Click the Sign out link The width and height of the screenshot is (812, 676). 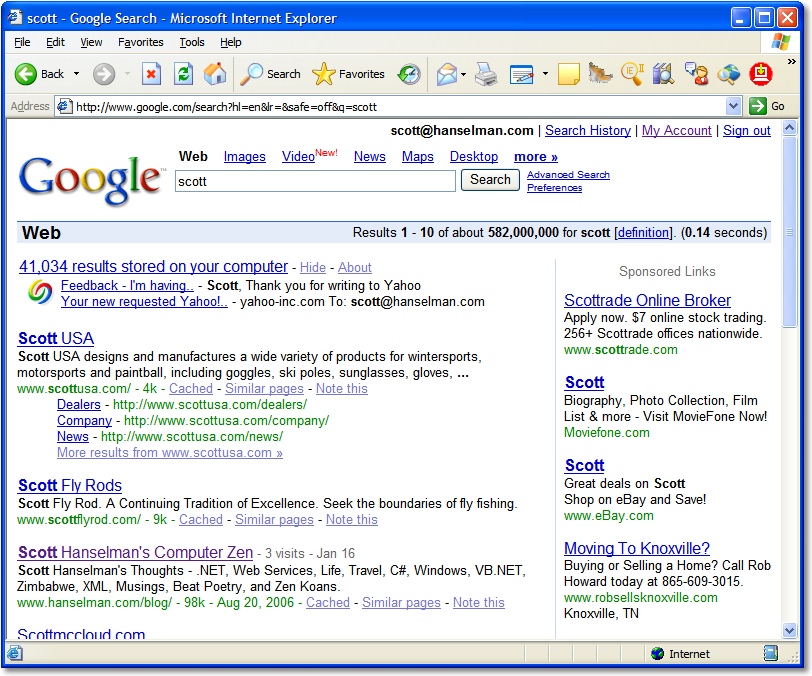coord(747,131)
